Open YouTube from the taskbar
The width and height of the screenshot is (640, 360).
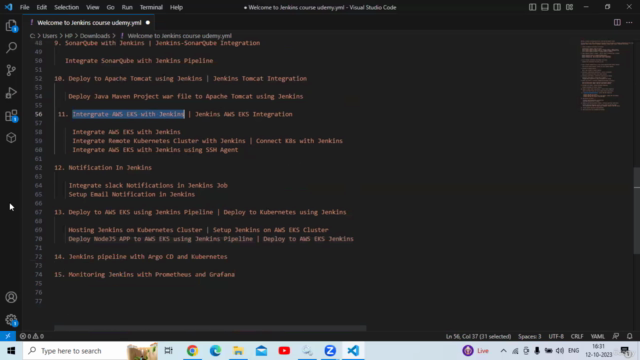284,351
